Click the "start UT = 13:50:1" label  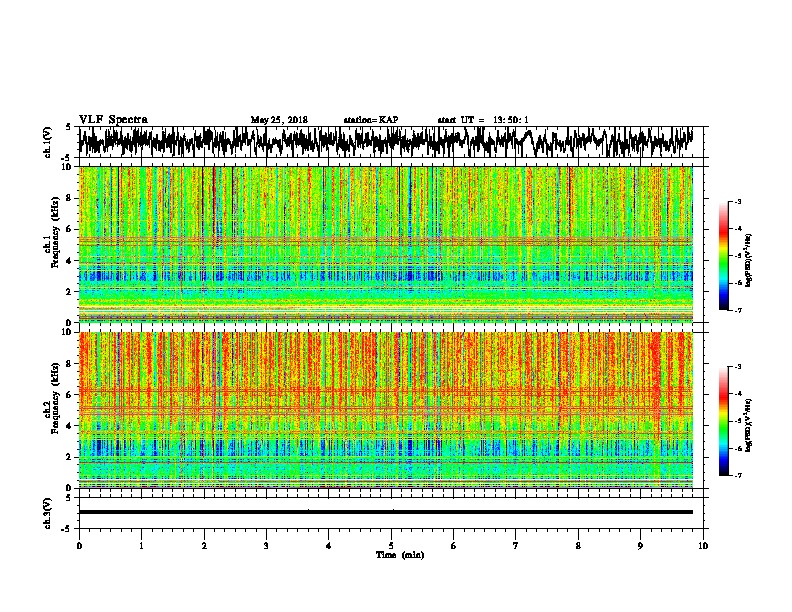pos(483,120)
